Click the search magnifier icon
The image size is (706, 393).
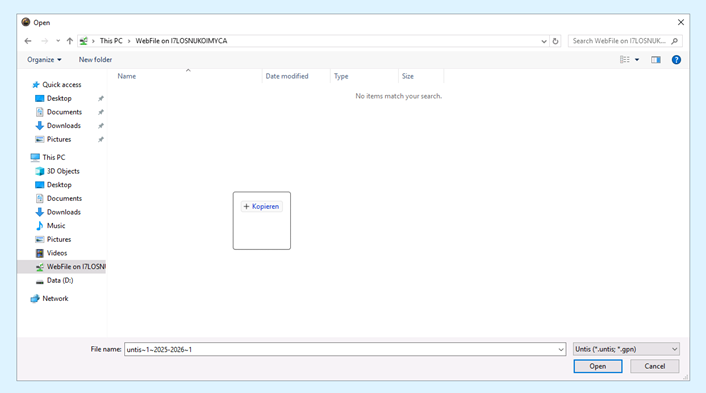tap(674, 41)
